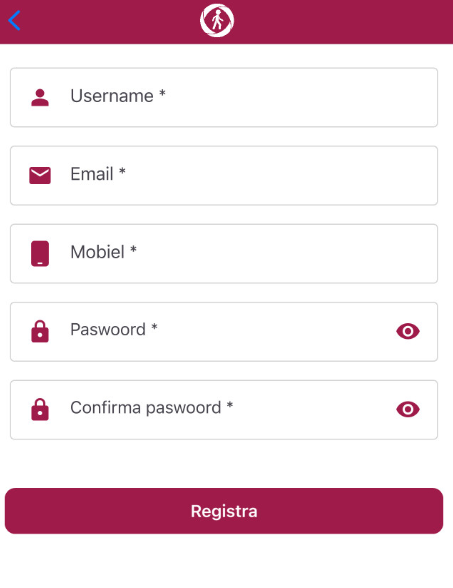Screen dimensions: 453x588
Task: Click the padlock icon beside Confirma pasword
Action: [x=40, y=410]
